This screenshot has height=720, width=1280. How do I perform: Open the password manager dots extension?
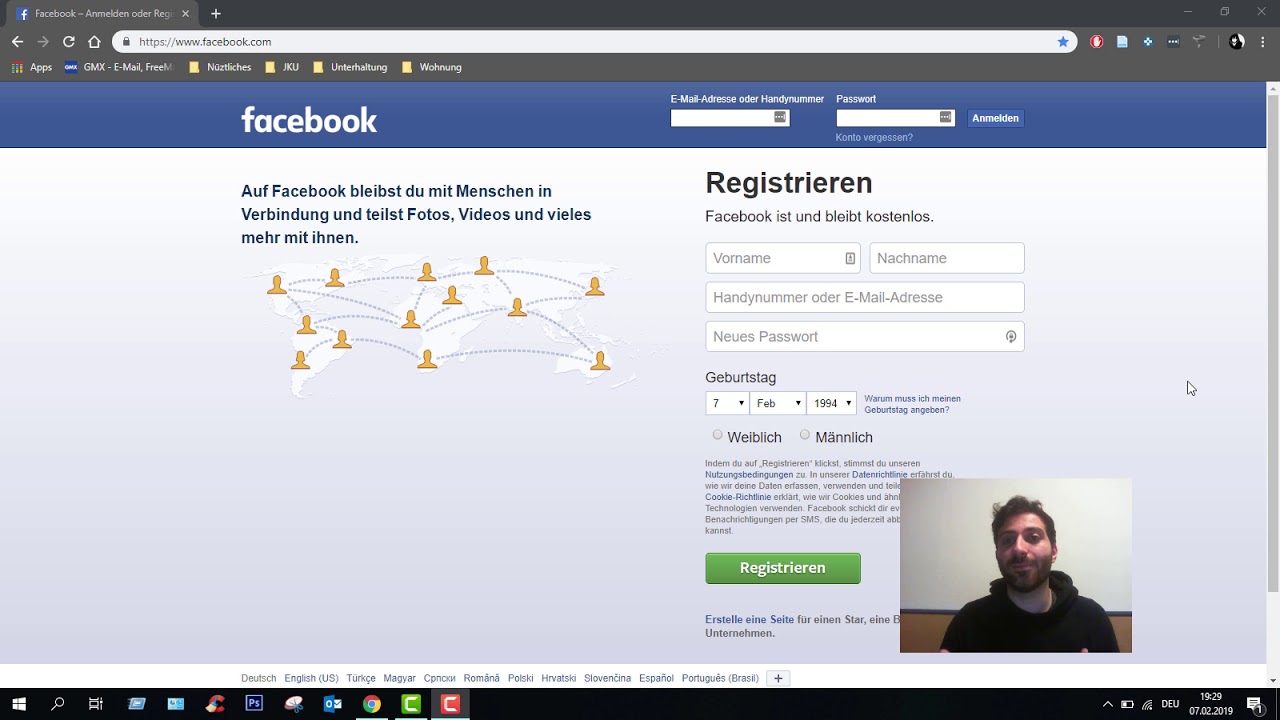tap(1173, 42)
